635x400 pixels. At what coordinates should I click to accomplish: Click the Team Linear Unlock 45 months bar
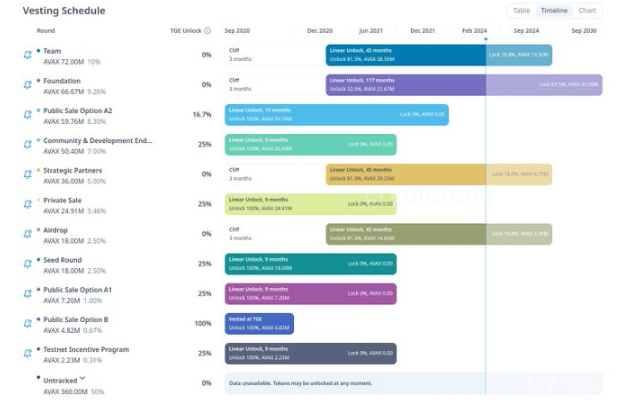405,55
